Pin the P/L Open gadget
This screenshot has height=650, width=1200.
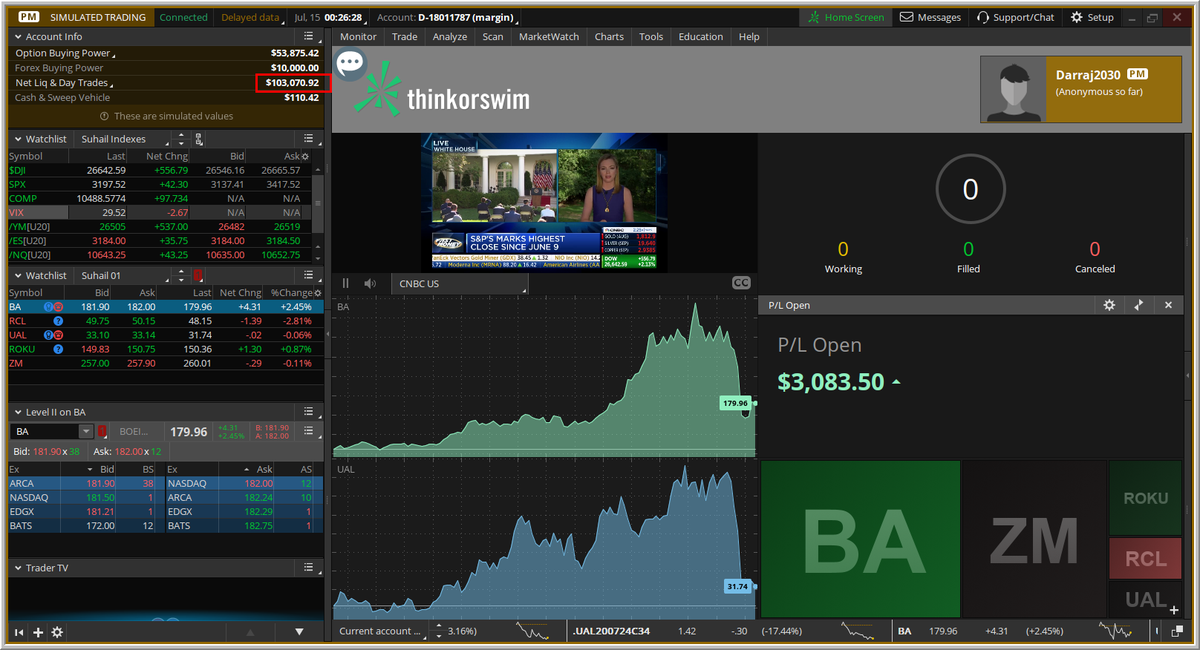coord(1138,305)
